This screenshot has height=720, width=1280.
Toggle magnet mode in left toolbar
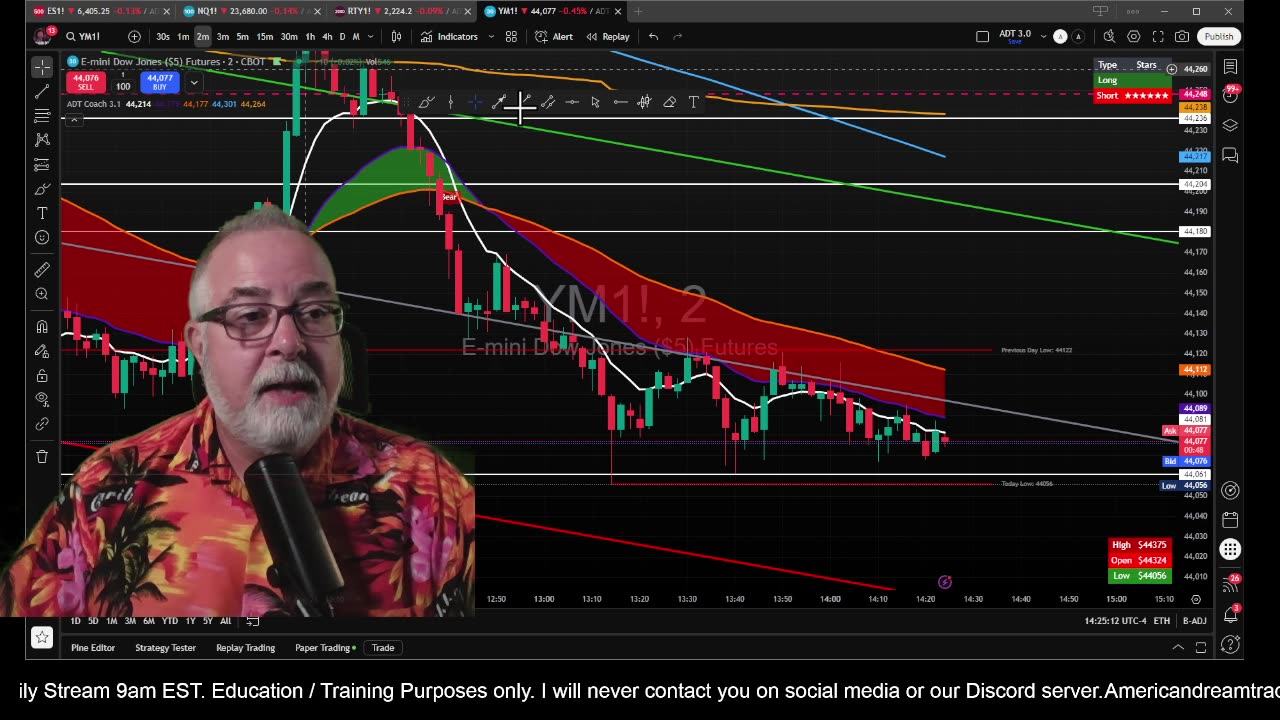tap(42, 327)
